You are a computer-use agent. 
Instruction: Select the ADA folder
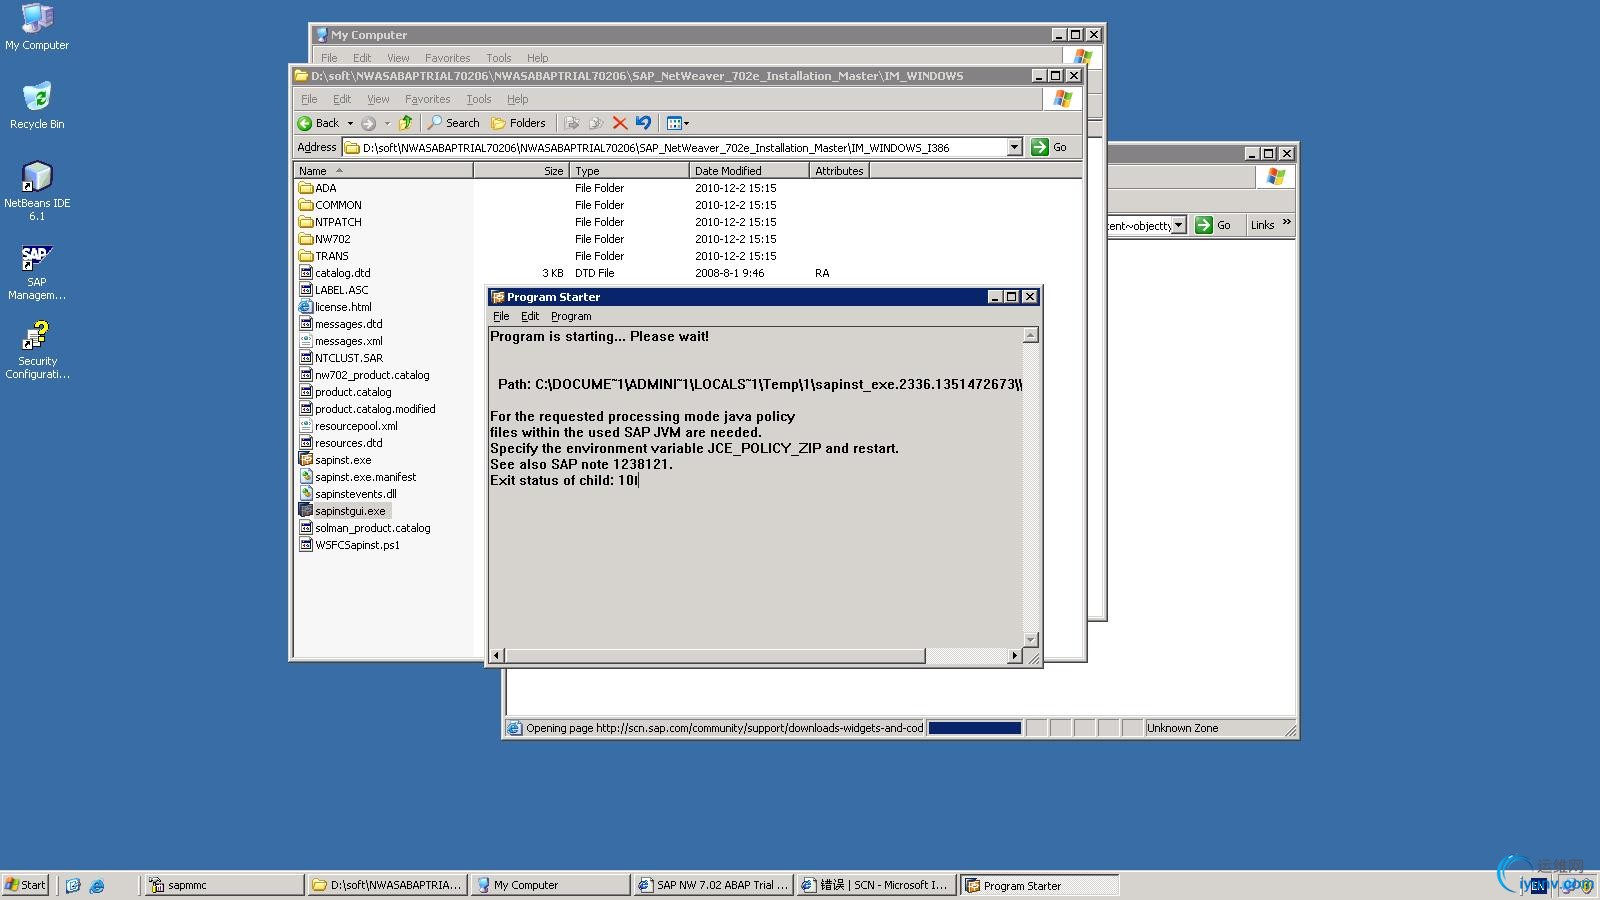[x=317, y=188]
